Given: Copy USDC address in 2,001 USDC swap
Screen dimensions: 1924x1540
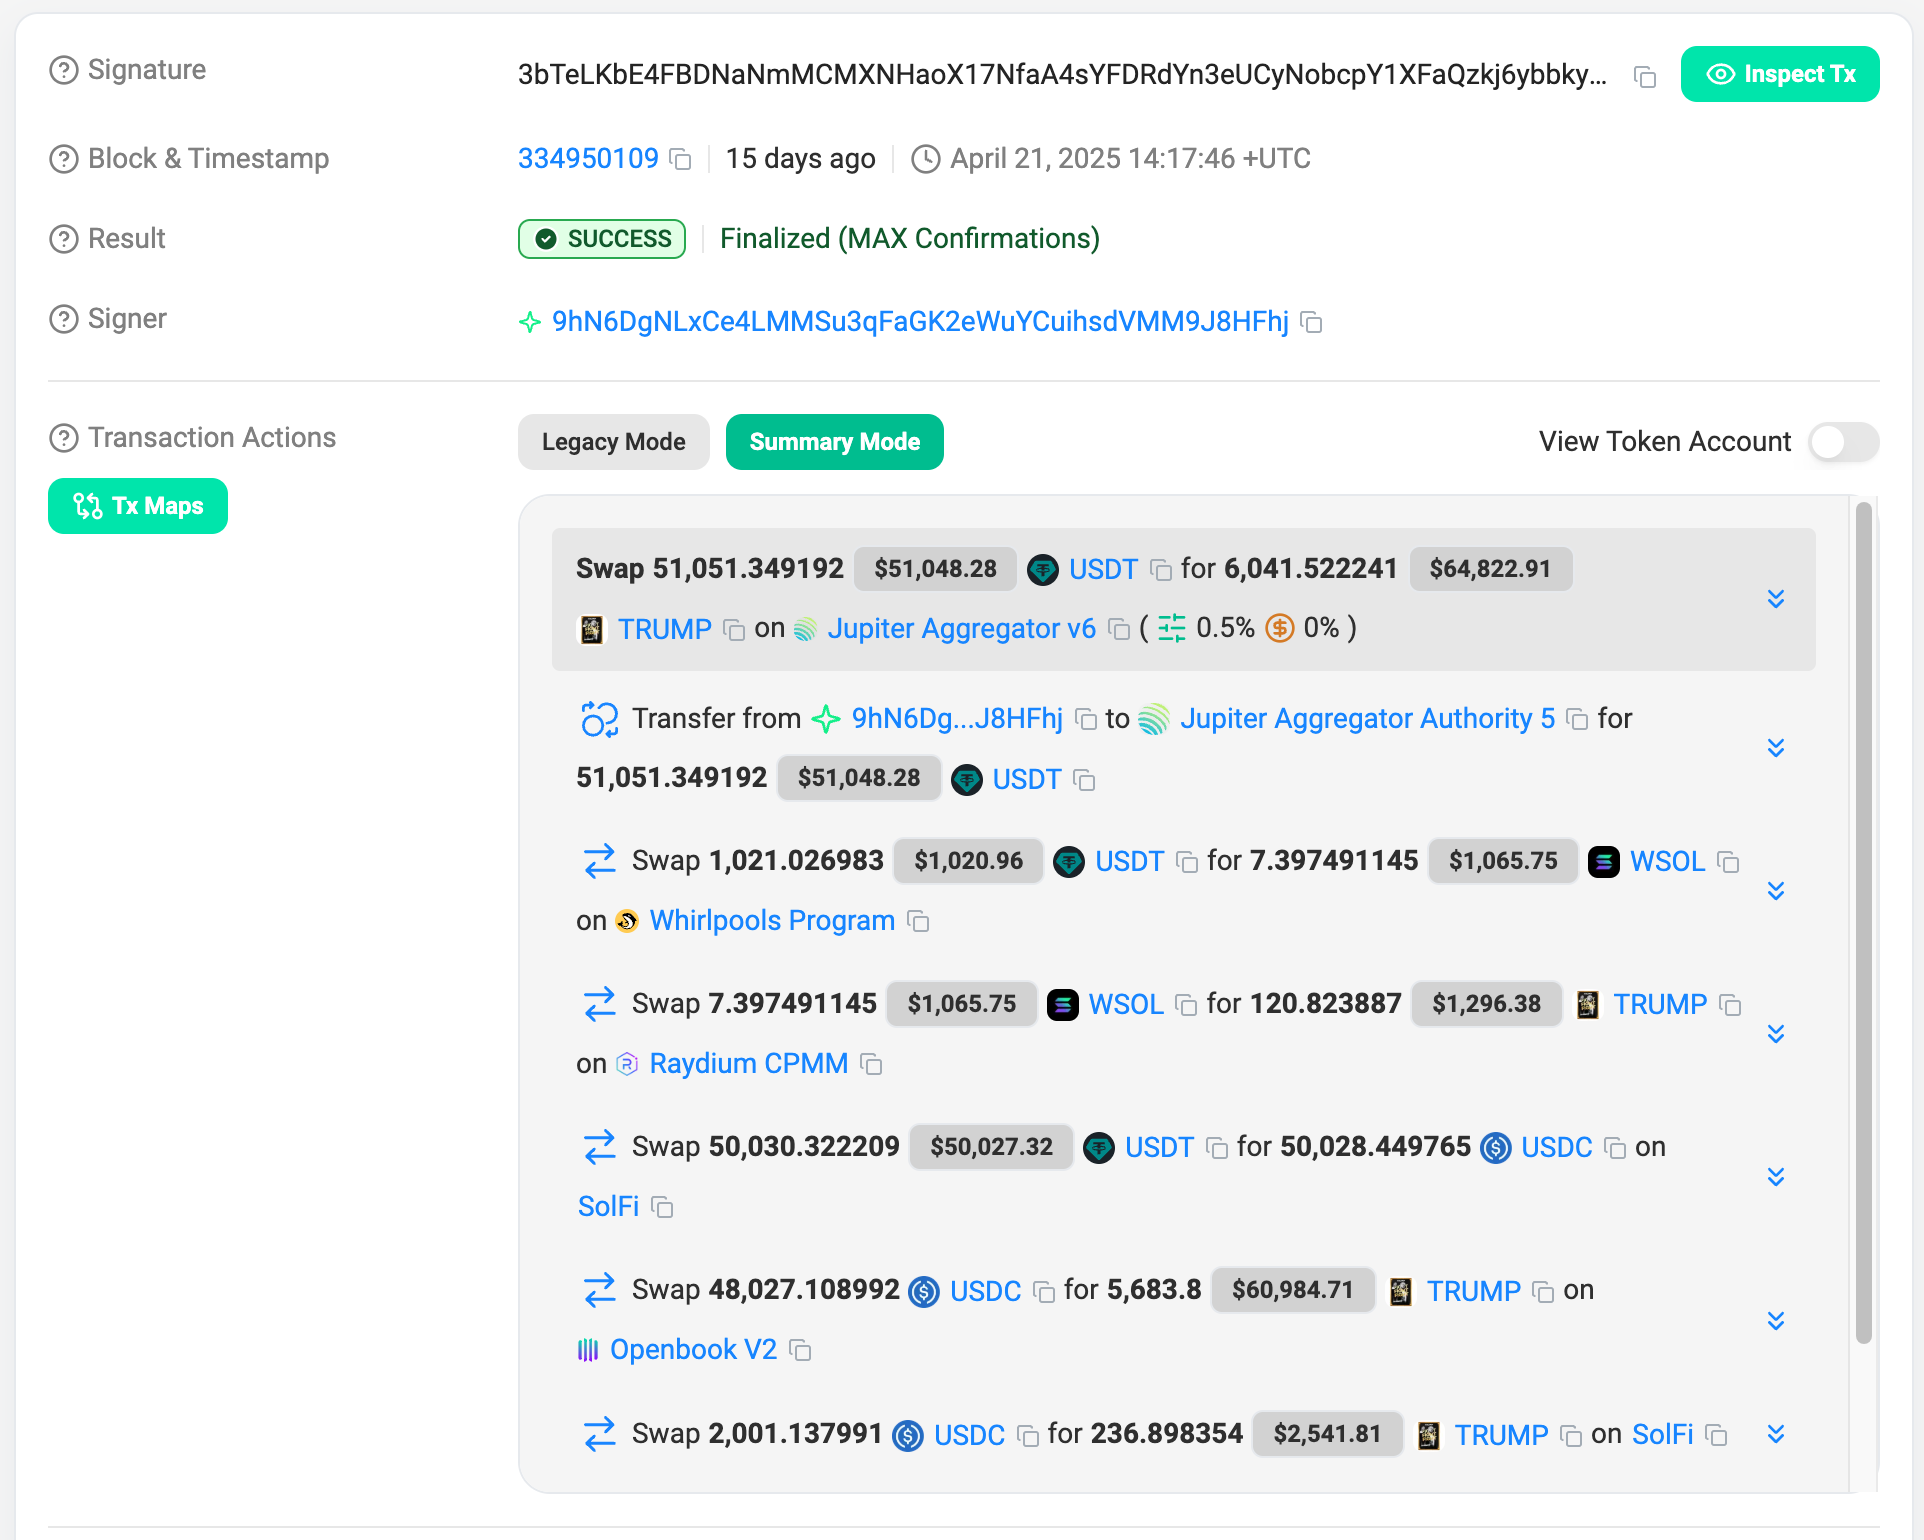Looking at the screenshot, I should pyautogui.click(x=1027, y=1436).
